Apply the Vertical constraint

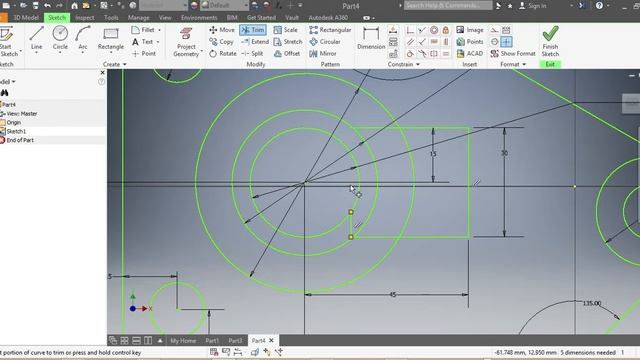point(446,42)
